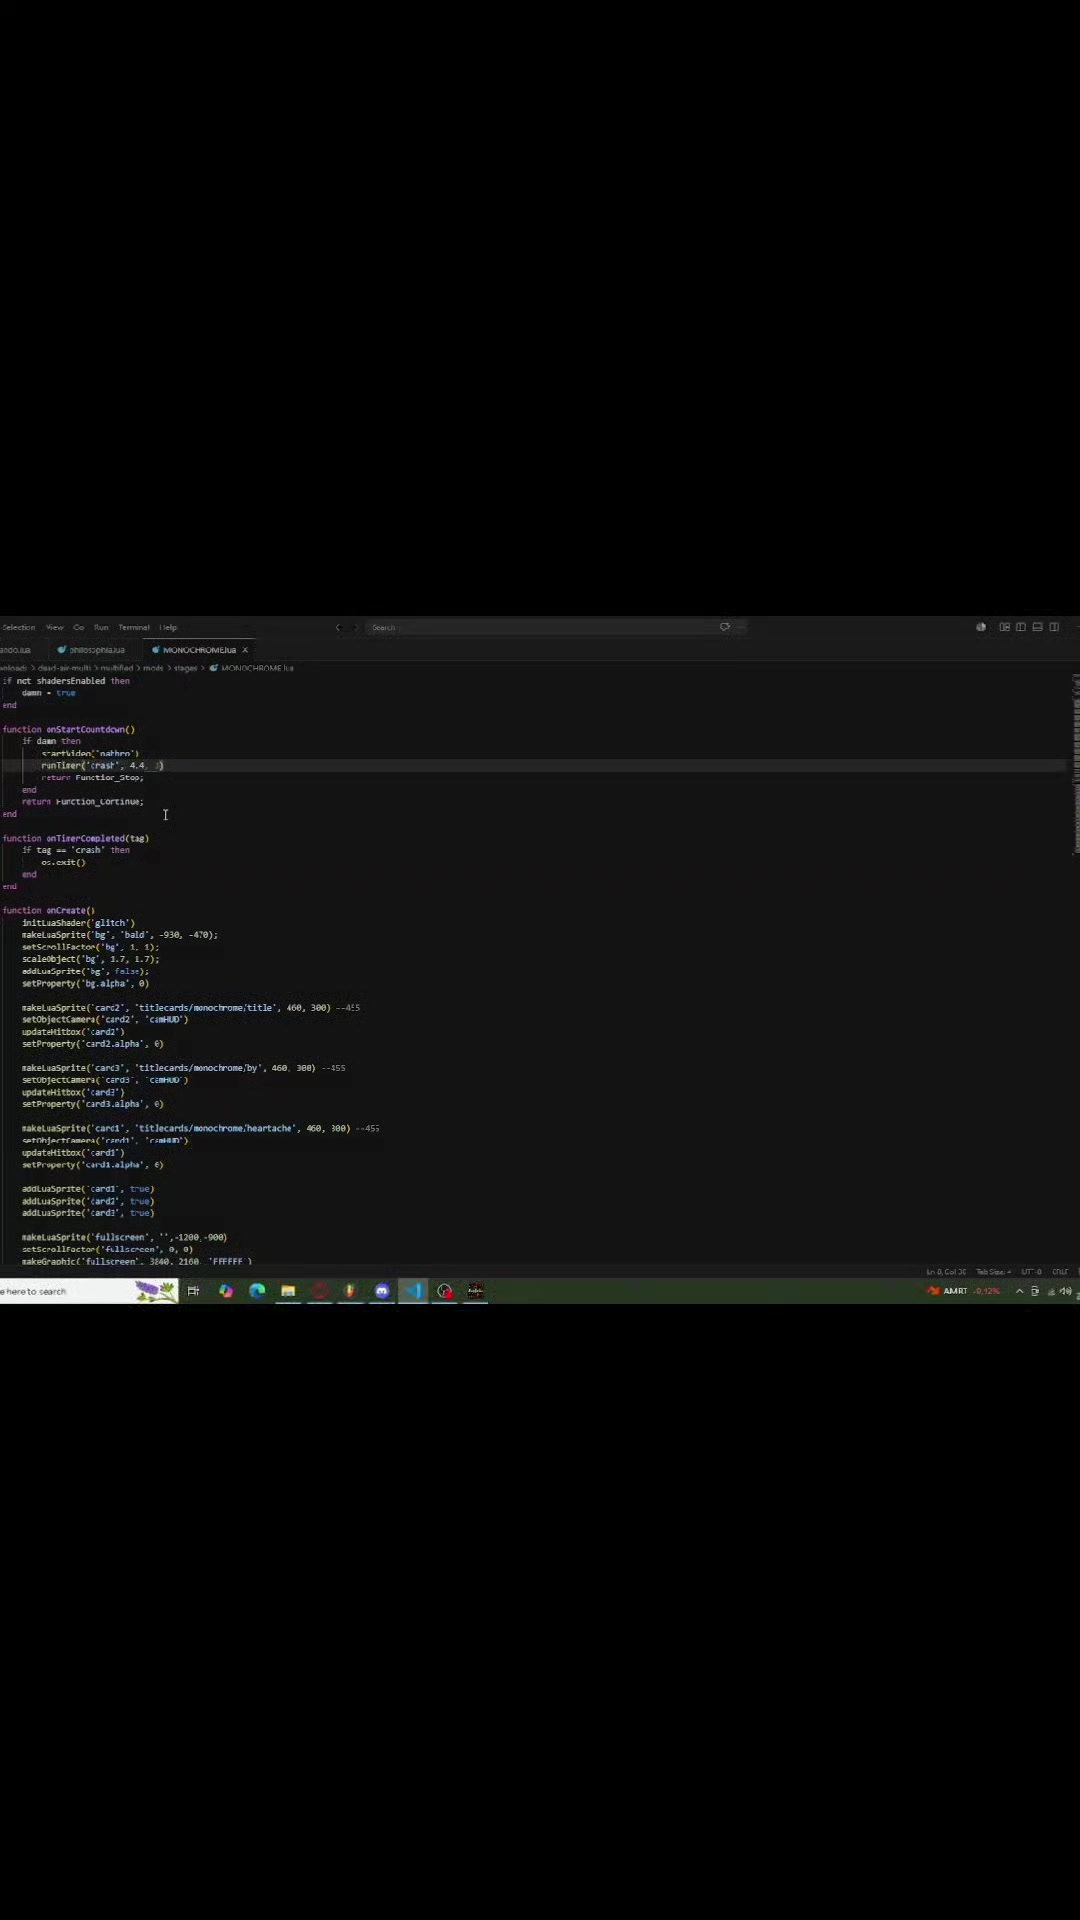Show hidden system tray icons chevron
Image resolution: width=1080 pixels, height=1920 pixels.
click(x=1019, y=1291)
